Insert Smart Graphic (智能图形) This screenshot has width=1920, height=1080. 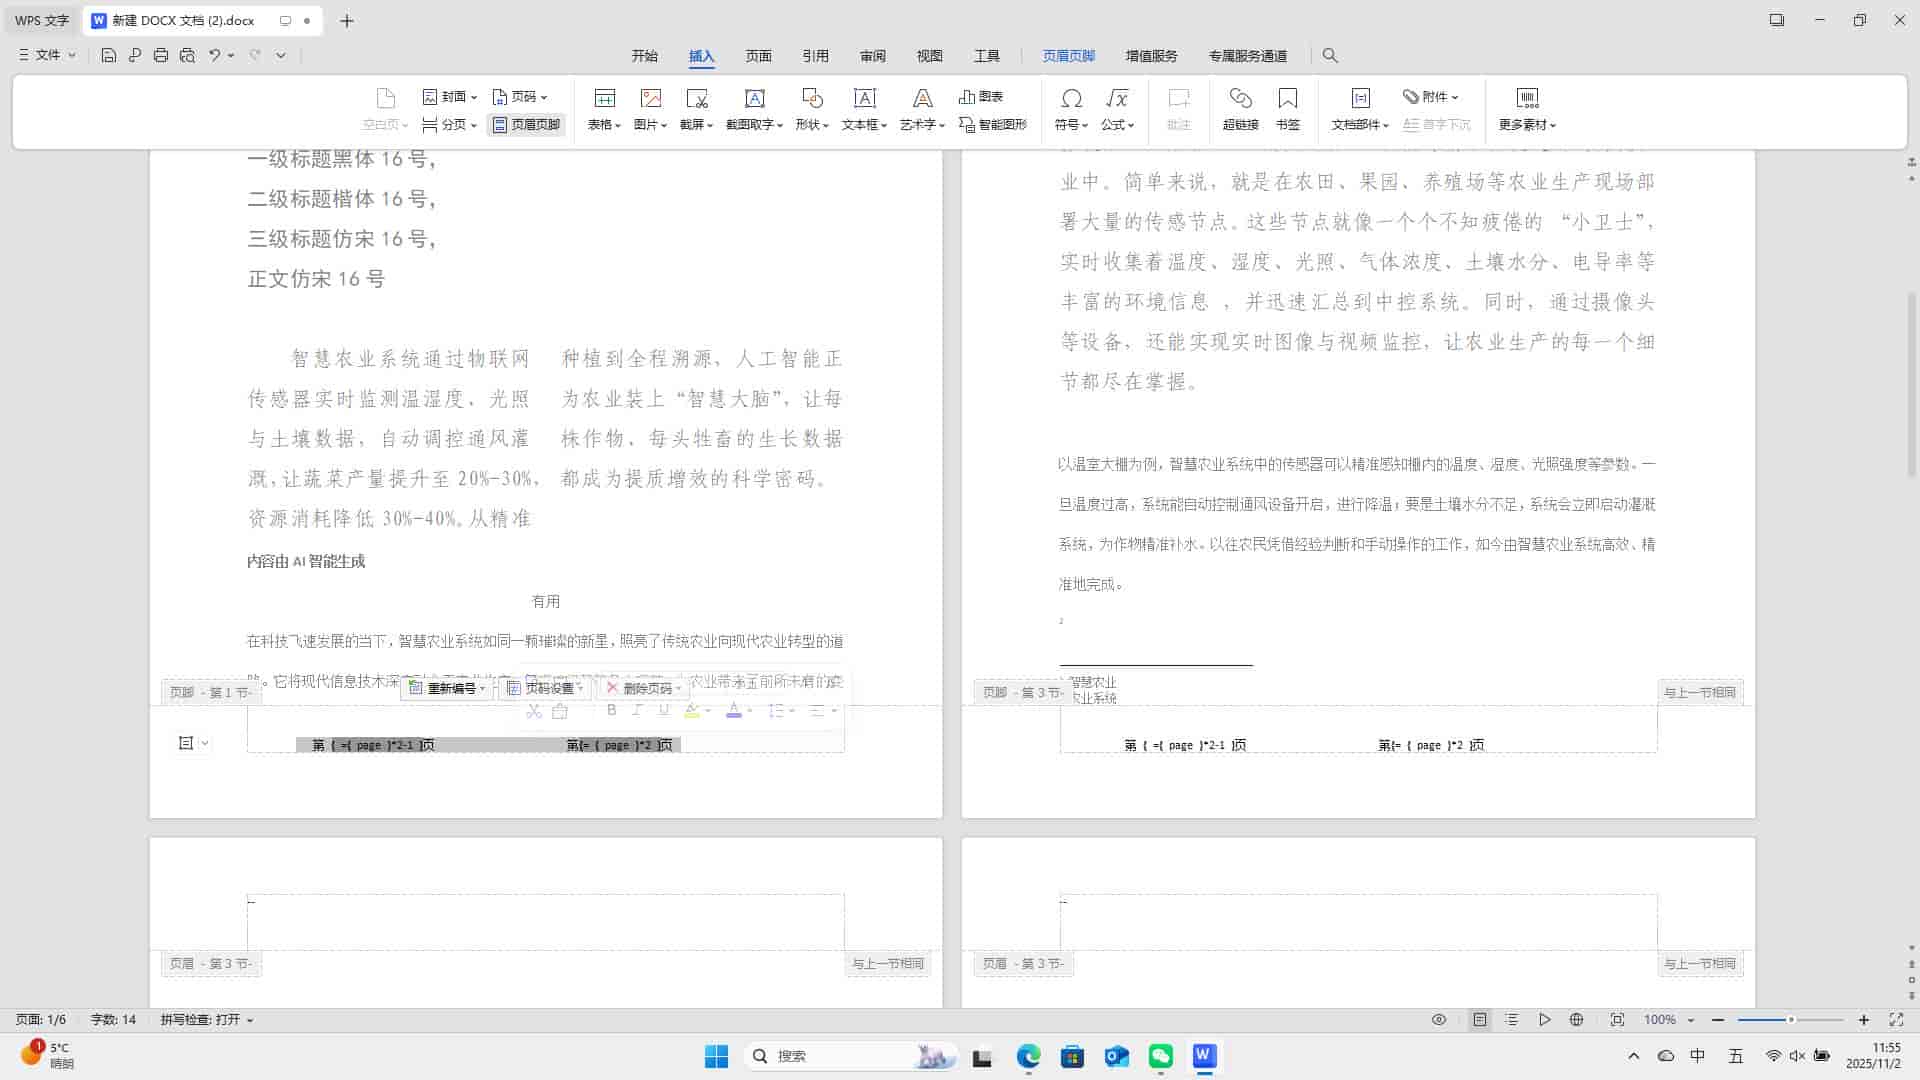point(993,124)
